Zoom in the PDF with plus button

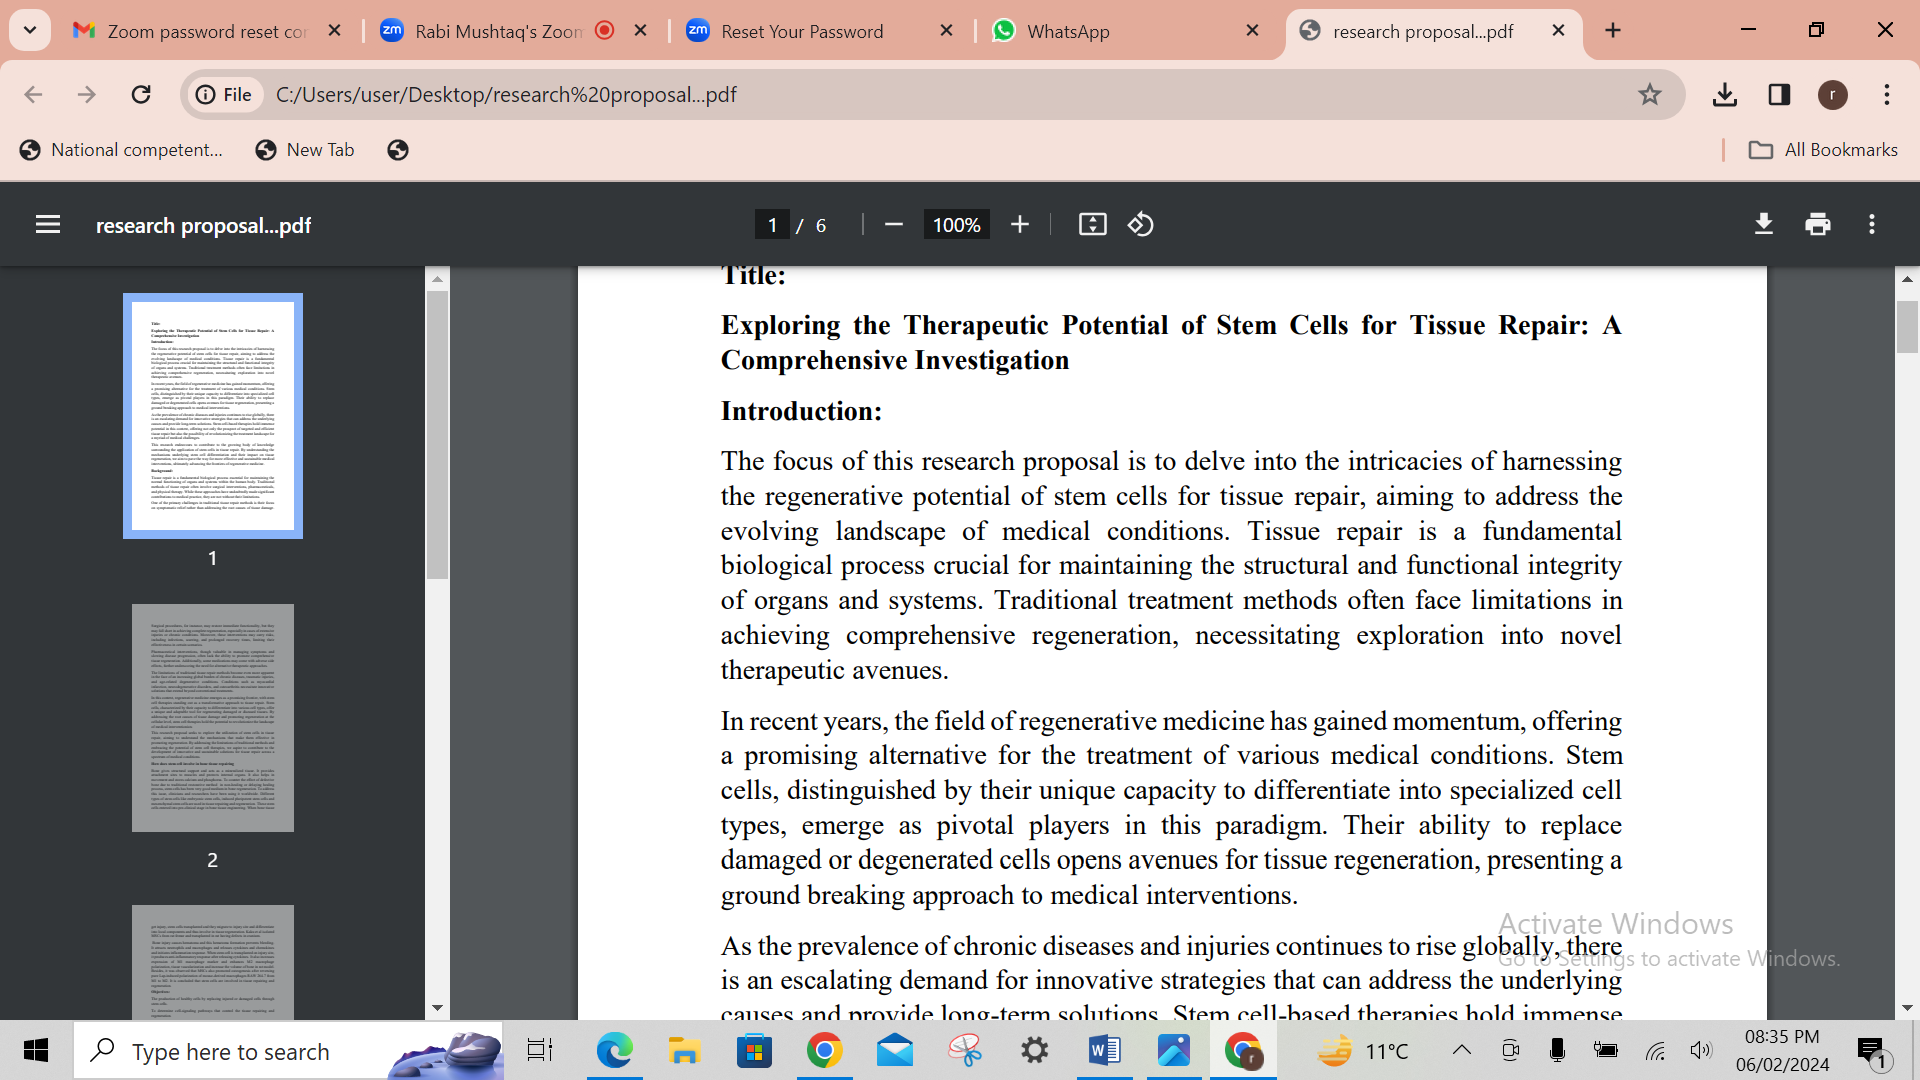pyautogui.click(x=1020, y=225)
